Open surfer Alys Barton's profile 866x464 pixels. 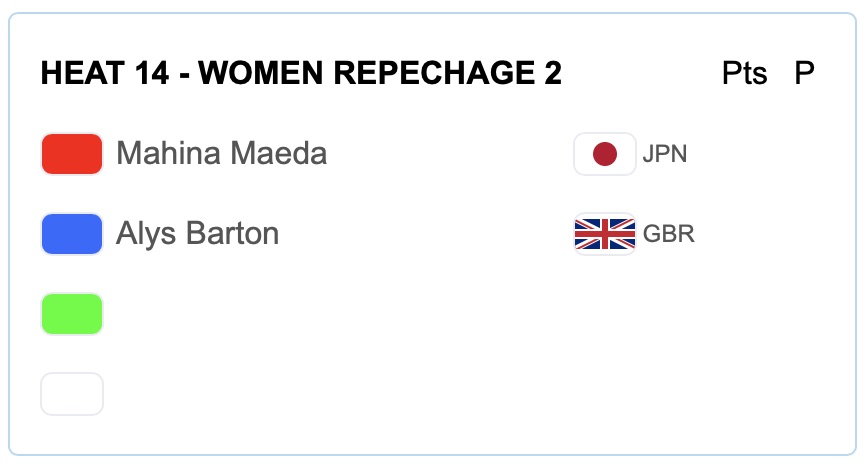click(197, 234)
